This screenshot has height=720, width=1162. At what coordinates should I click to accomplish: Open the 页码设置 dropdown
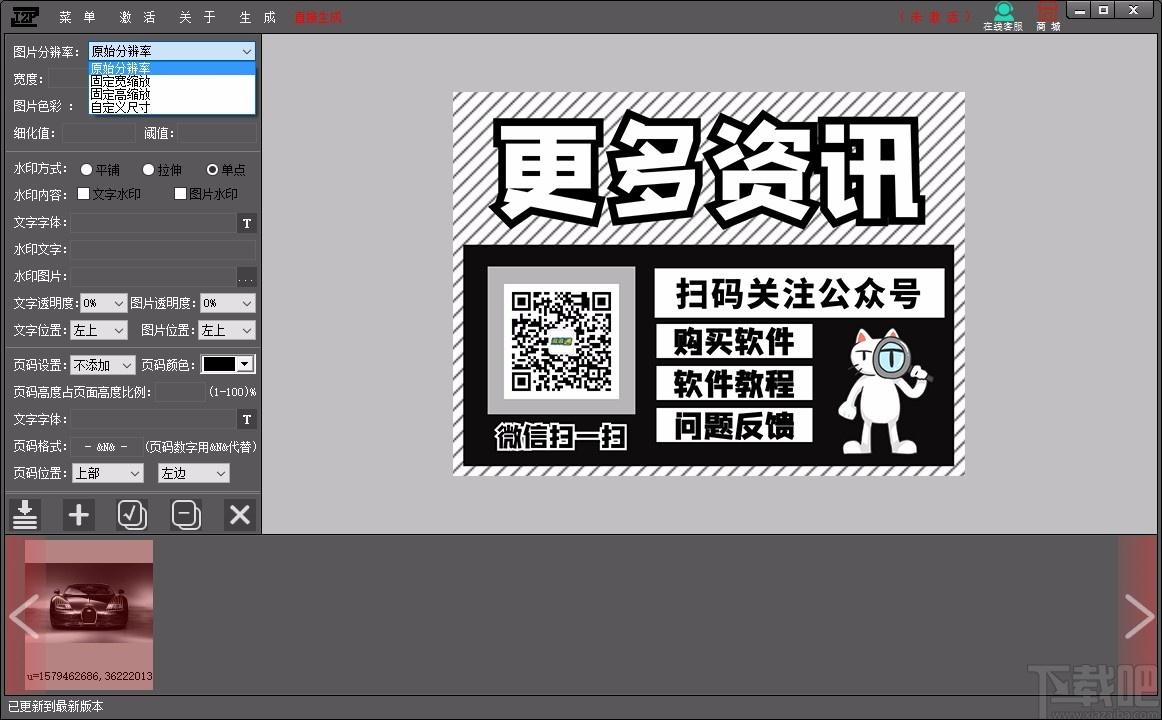click(103, 365)
